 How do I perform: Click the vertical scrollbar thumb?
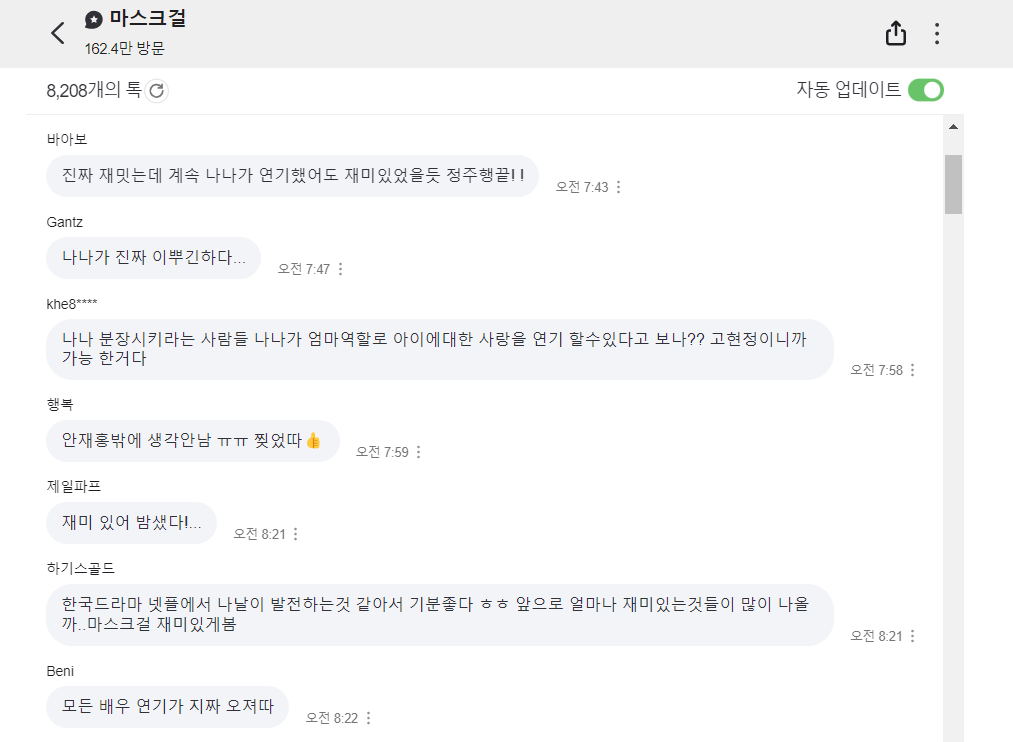pyautogui.click(x=953, y=184)
